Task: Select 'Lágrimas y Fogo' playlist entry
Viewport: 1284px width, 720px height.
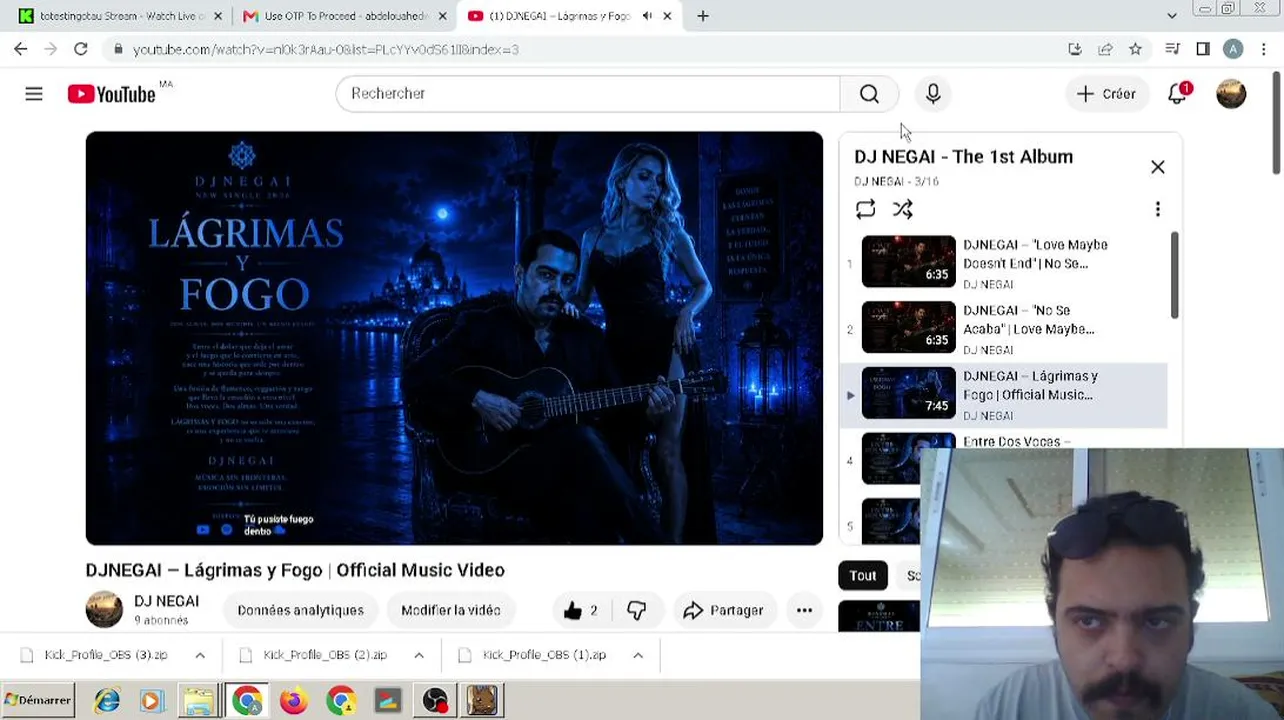Action: click(1003, 395)
